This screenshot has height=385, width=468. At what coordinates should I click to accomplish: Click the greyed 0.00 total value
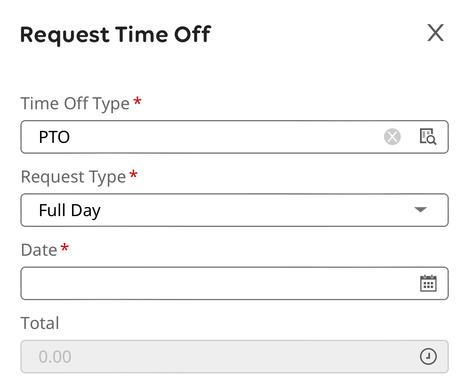point(55,357)
